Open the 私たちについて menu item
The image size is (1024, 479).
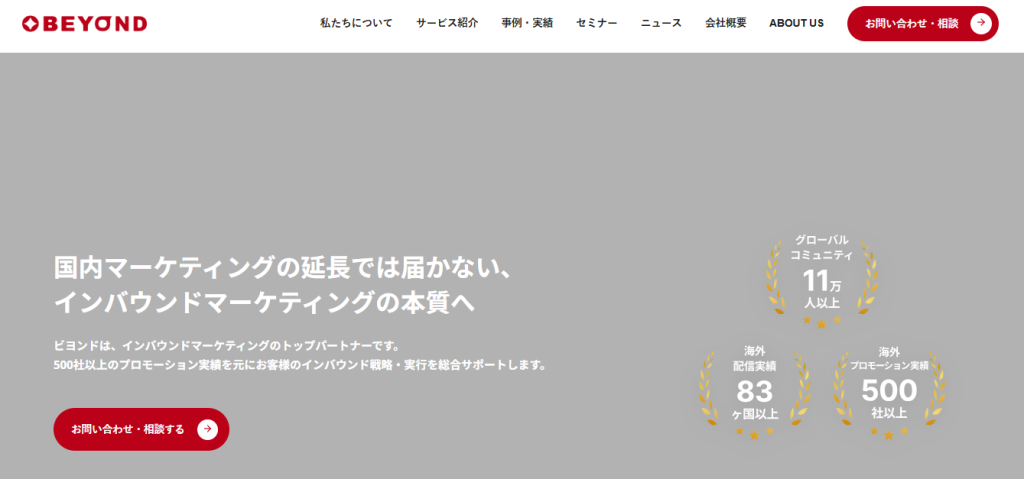(356, 23)
